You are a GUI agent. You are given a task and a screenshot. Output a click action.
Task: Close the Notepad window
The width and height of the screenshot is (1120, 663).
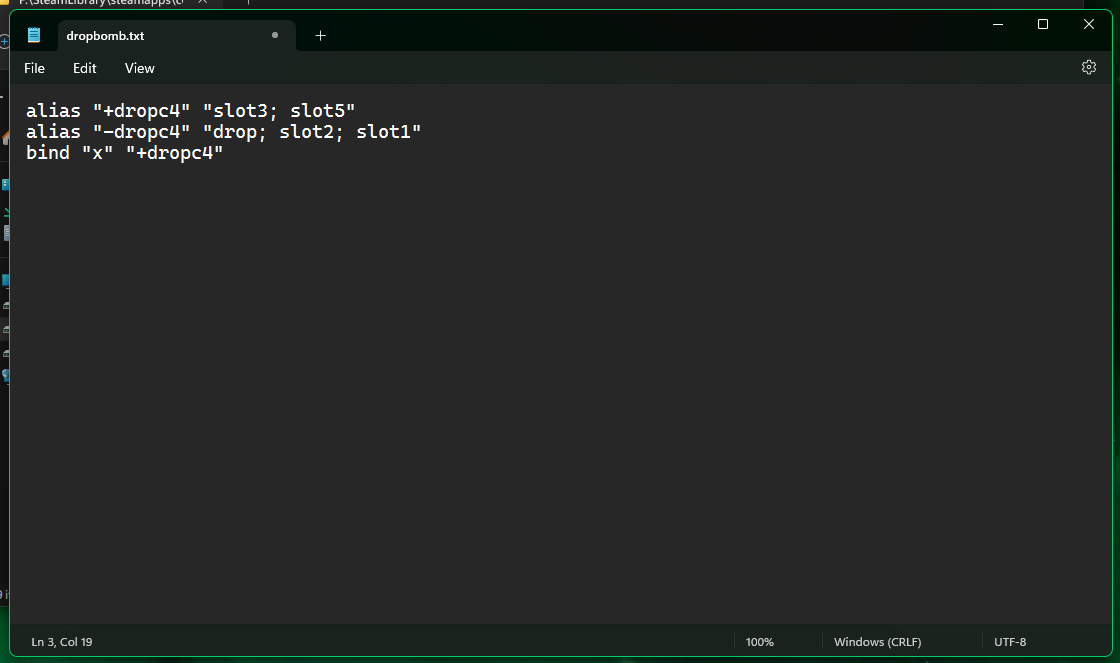1089,24
